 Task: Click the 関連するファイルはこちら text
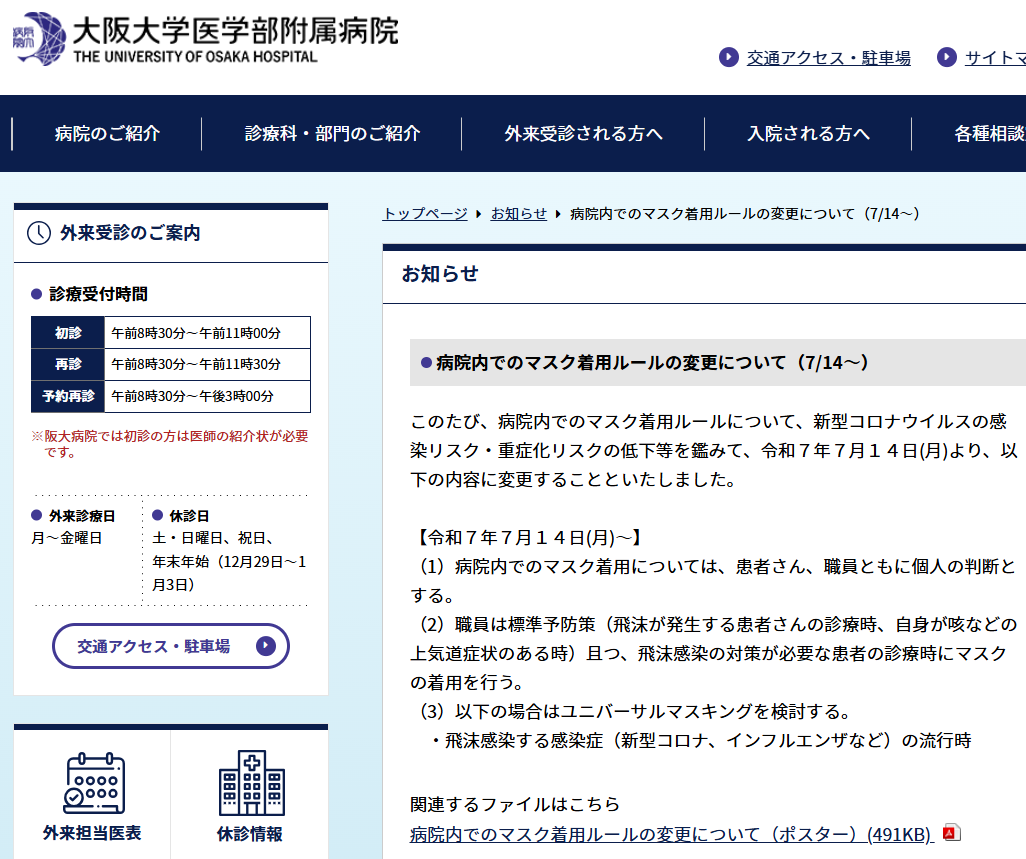(514, 804)
